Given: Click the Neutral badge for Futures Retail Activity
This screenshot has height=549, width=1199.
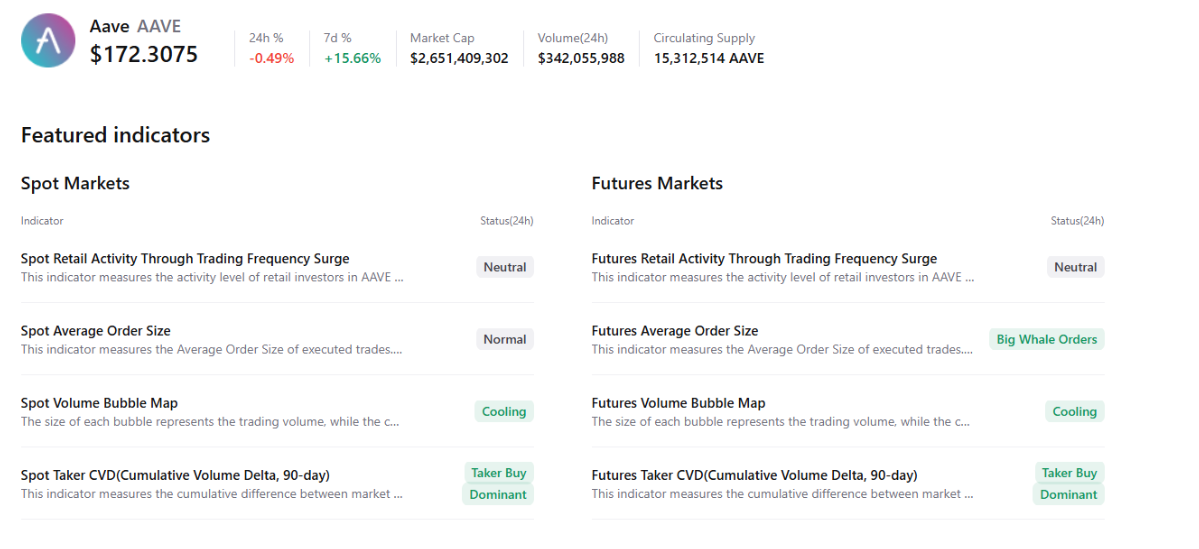Looking at the screenshot, I should 1076,267.
